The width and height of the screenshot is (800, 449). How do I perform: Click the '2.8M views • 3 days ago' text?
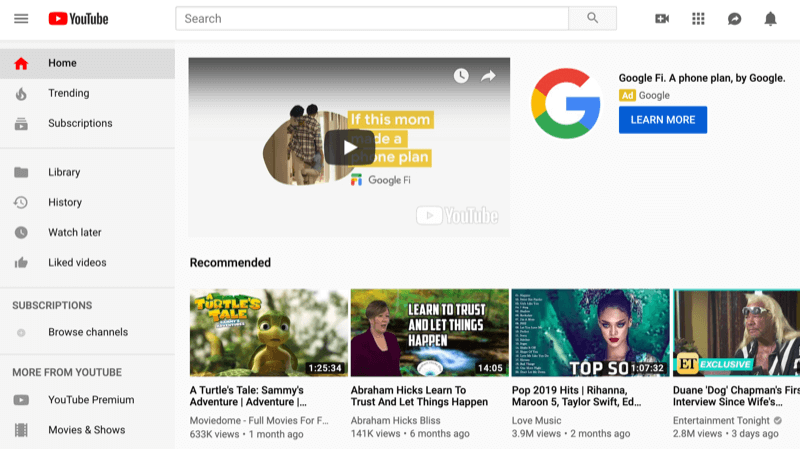click(726, 434)
